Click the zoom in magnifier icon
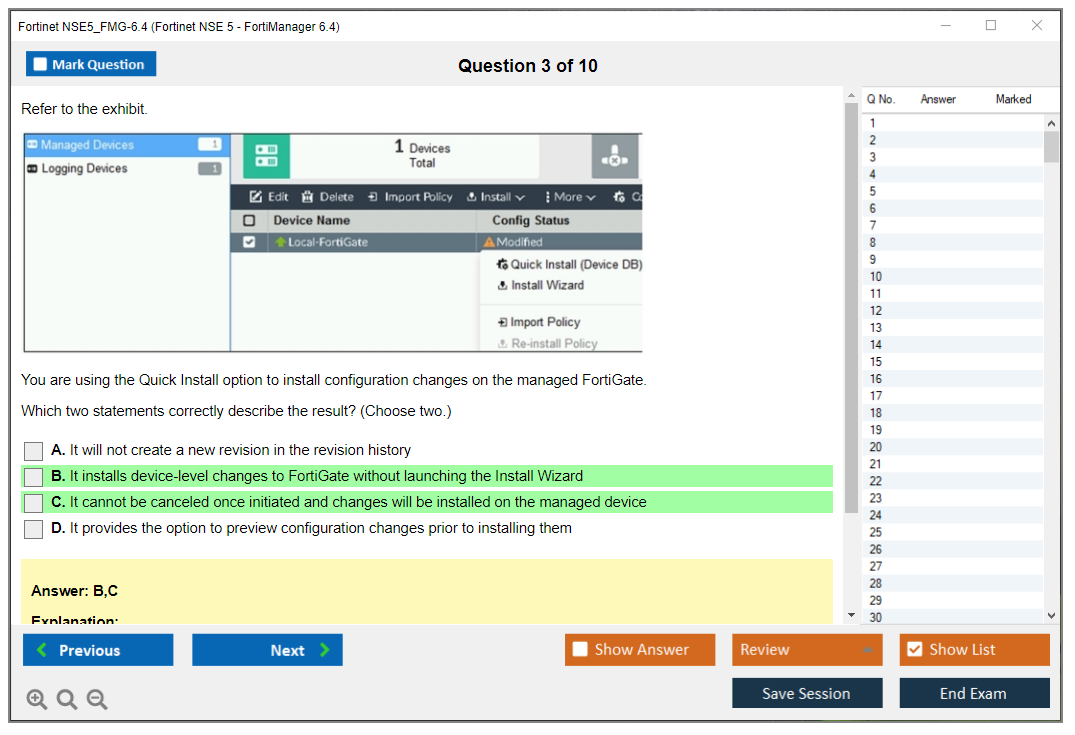The height and width of the screenshot is (735, 1075). pyautogui.click(x=37, y=700)
